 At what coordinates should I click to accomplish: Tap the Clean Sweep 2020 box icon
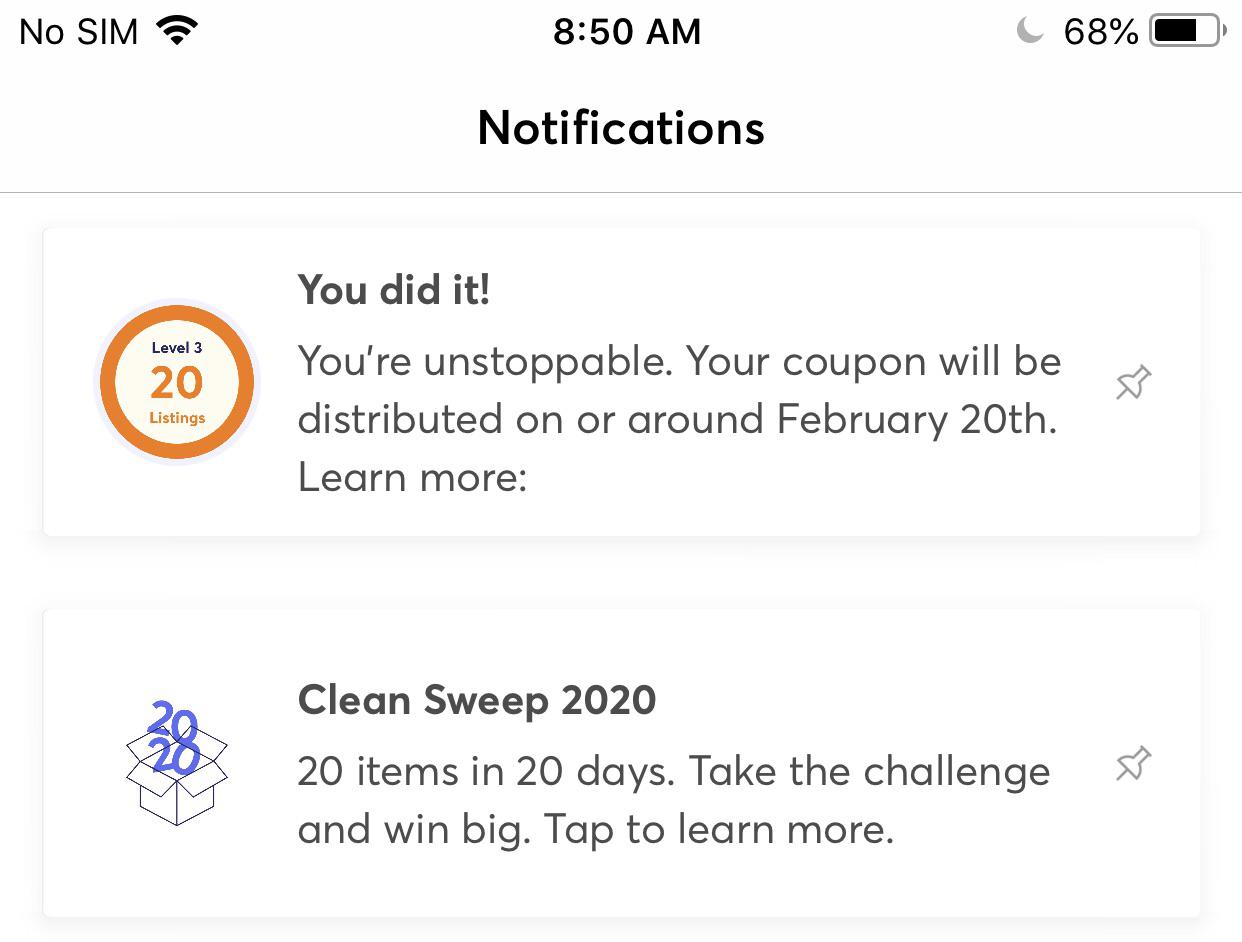click(176, 763)
